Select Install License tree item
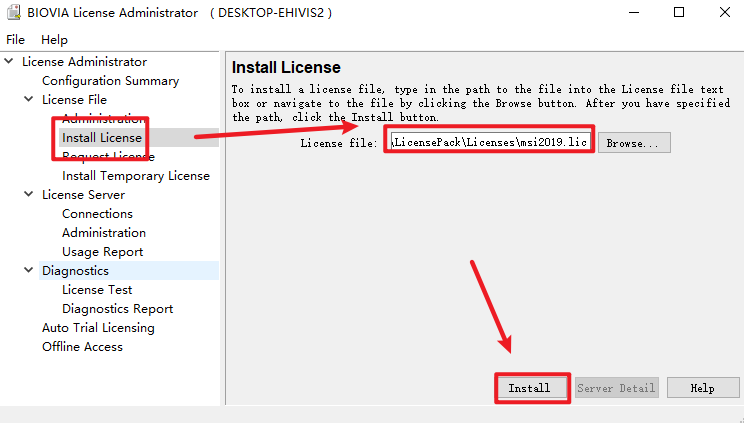 point(101,138)
